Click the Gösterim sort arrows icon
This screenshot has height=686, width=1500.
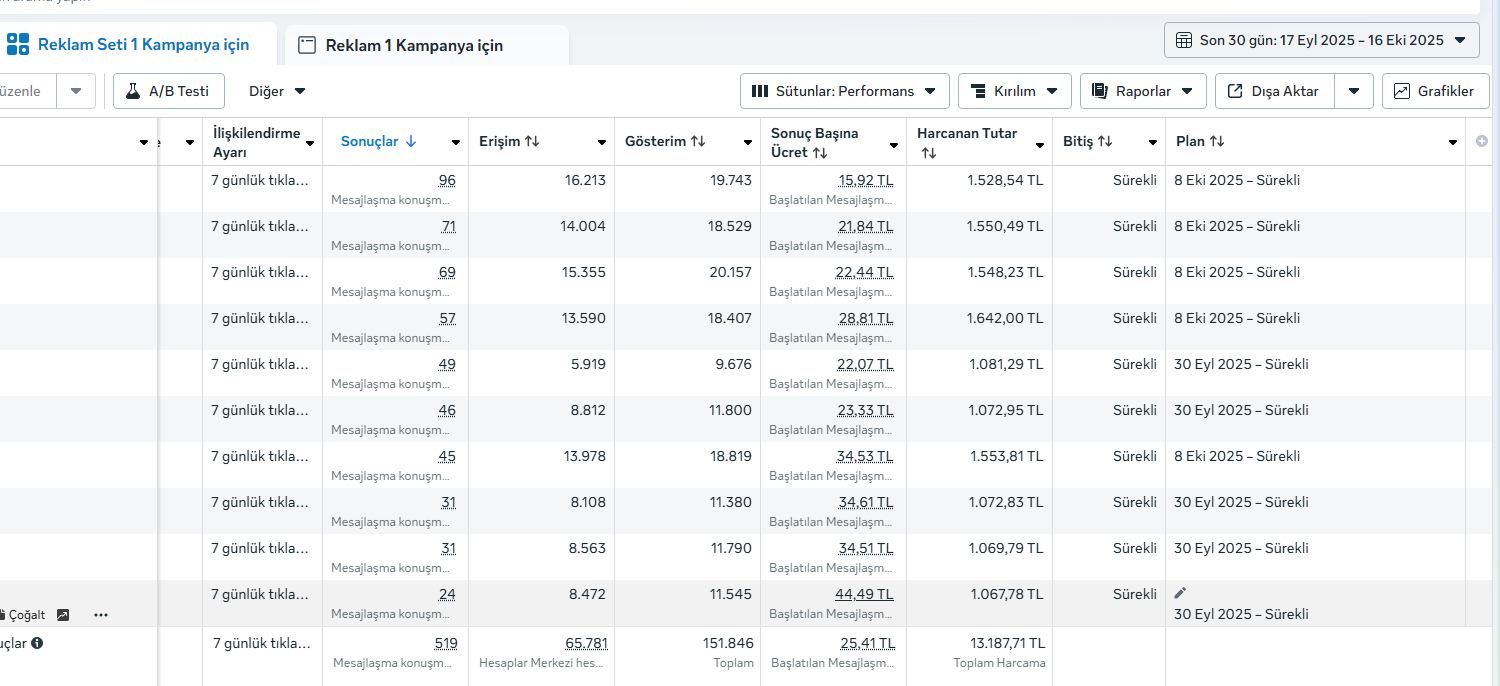[x=698, y=142]
